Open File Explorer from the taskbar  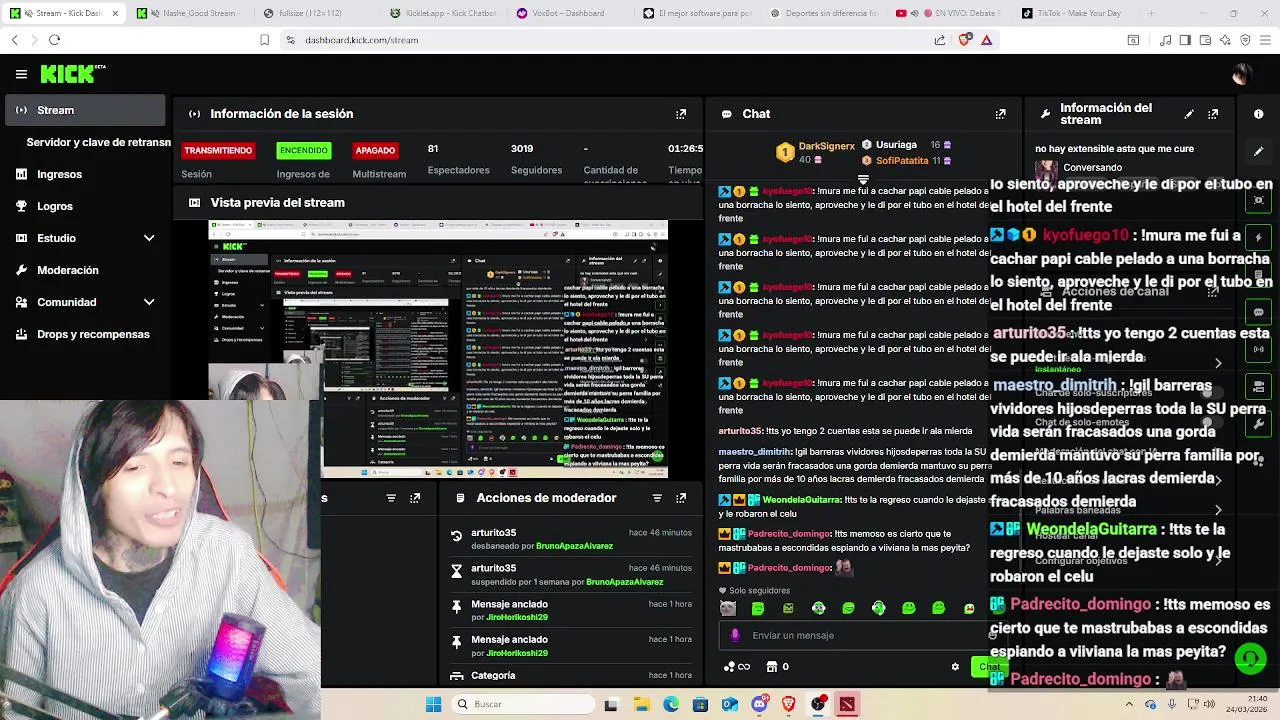(x=641, y=704)
